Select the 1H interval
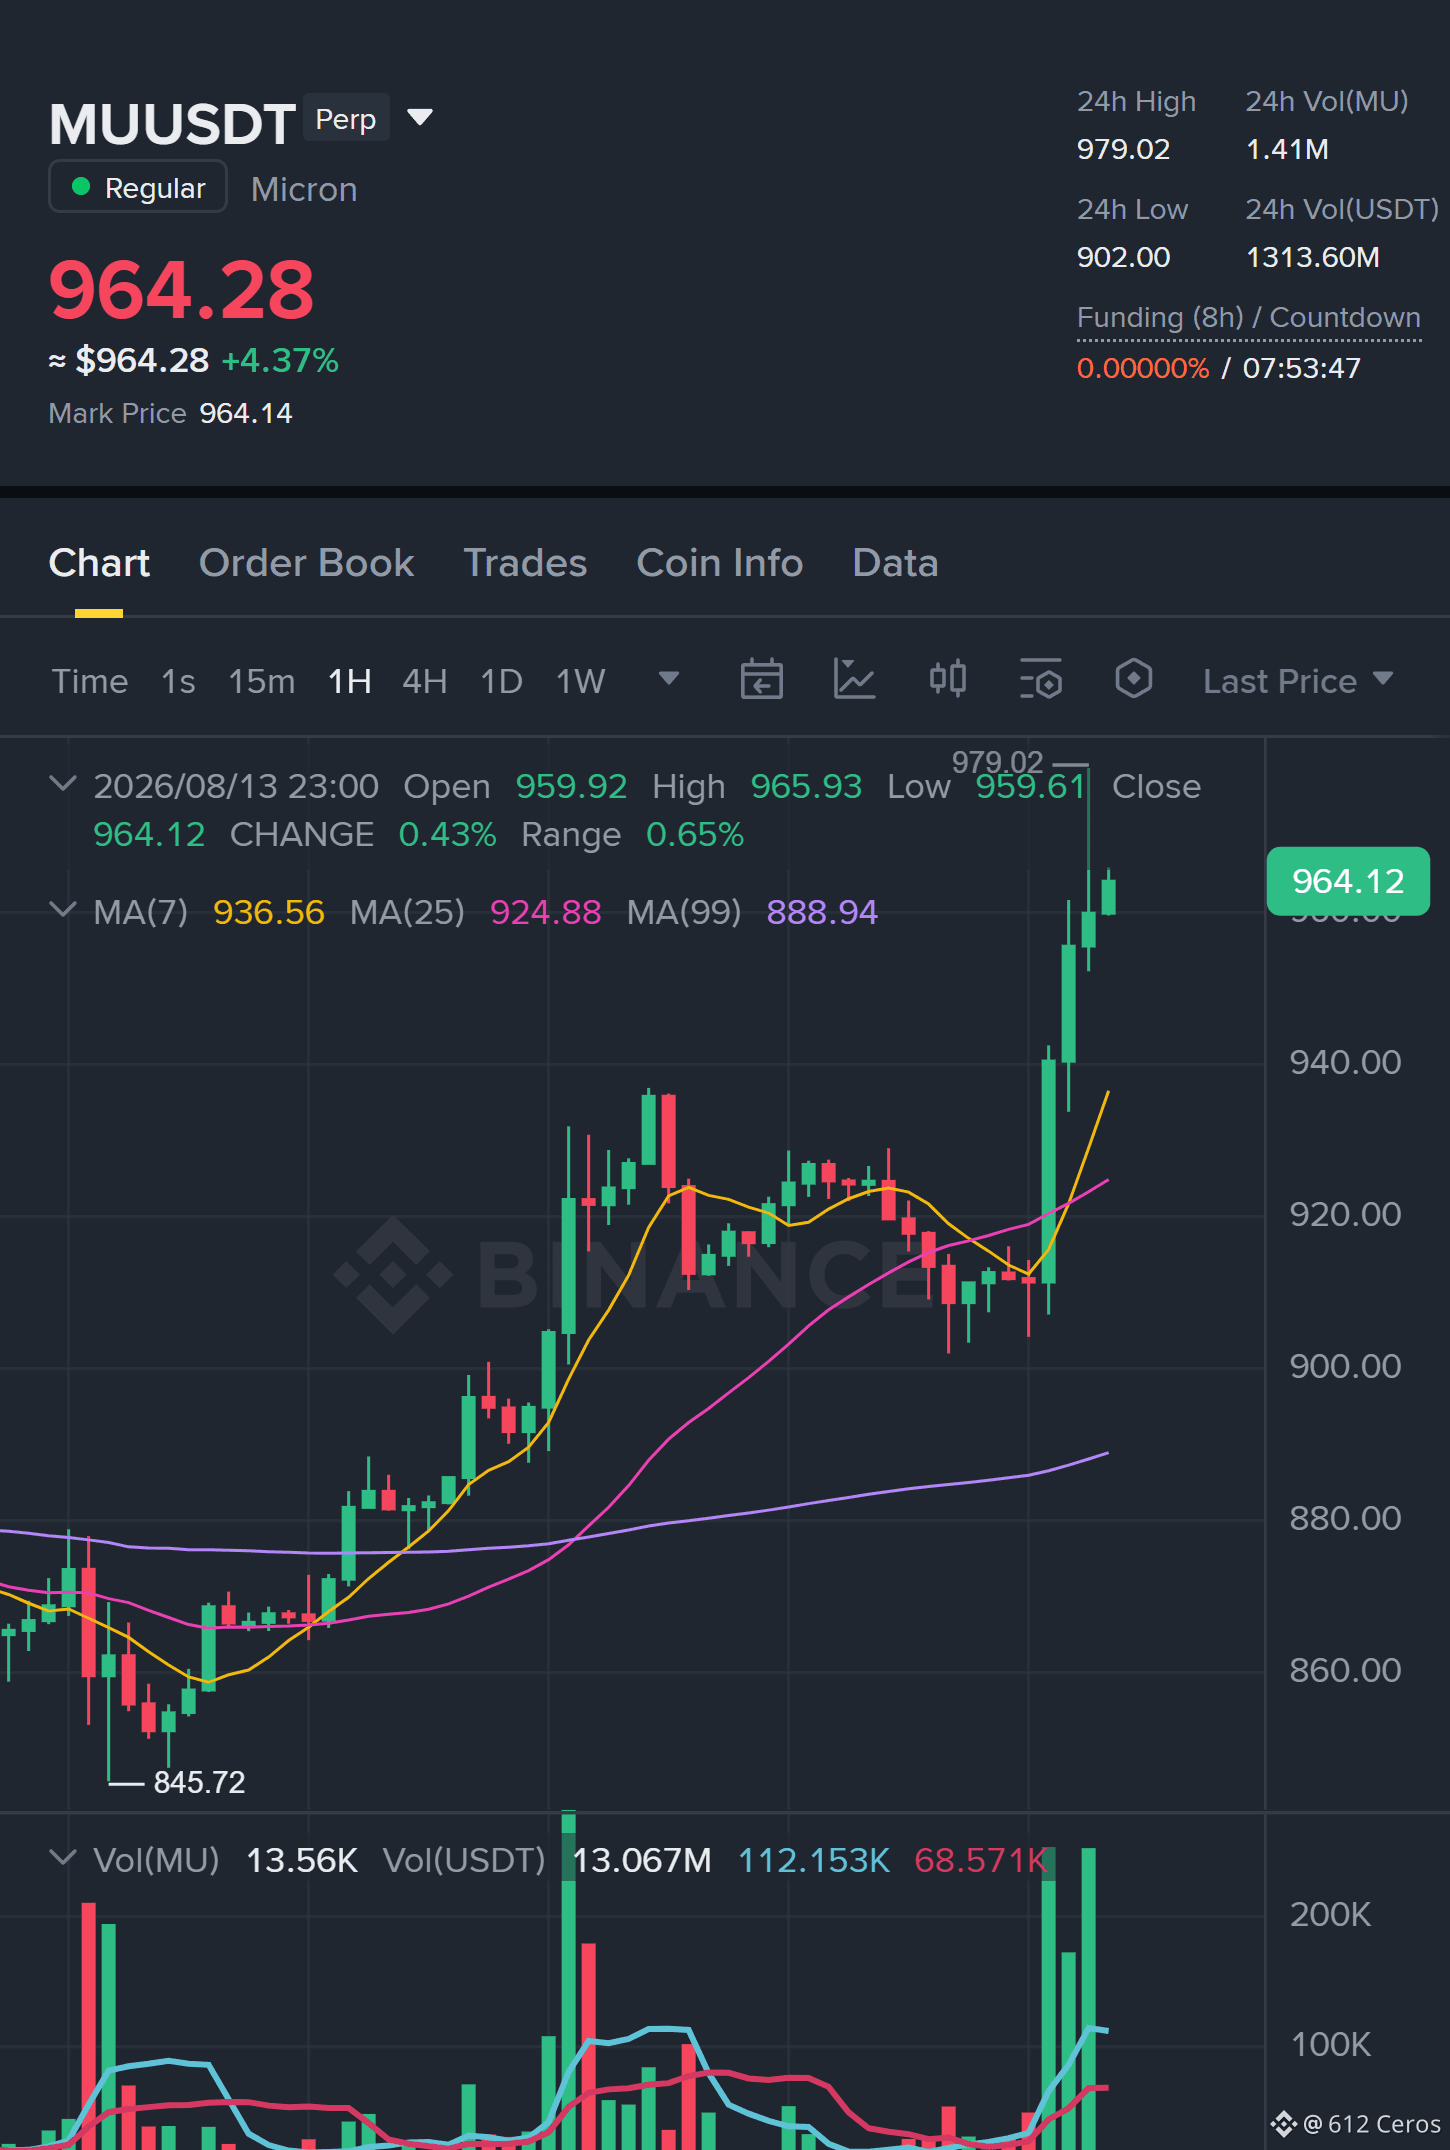This screenshot has width=1450, height=2150. (x=349, y=681)
